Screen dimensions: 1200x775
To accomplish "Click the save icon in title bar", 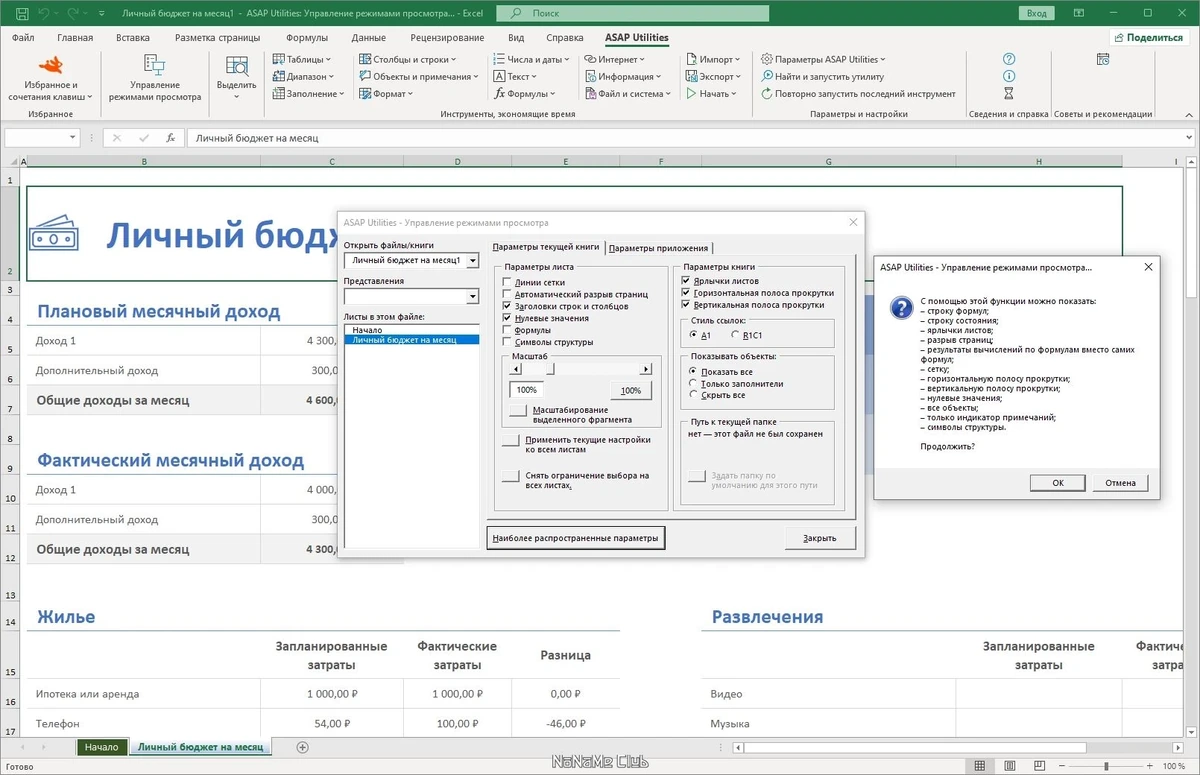I will [20, 14].
